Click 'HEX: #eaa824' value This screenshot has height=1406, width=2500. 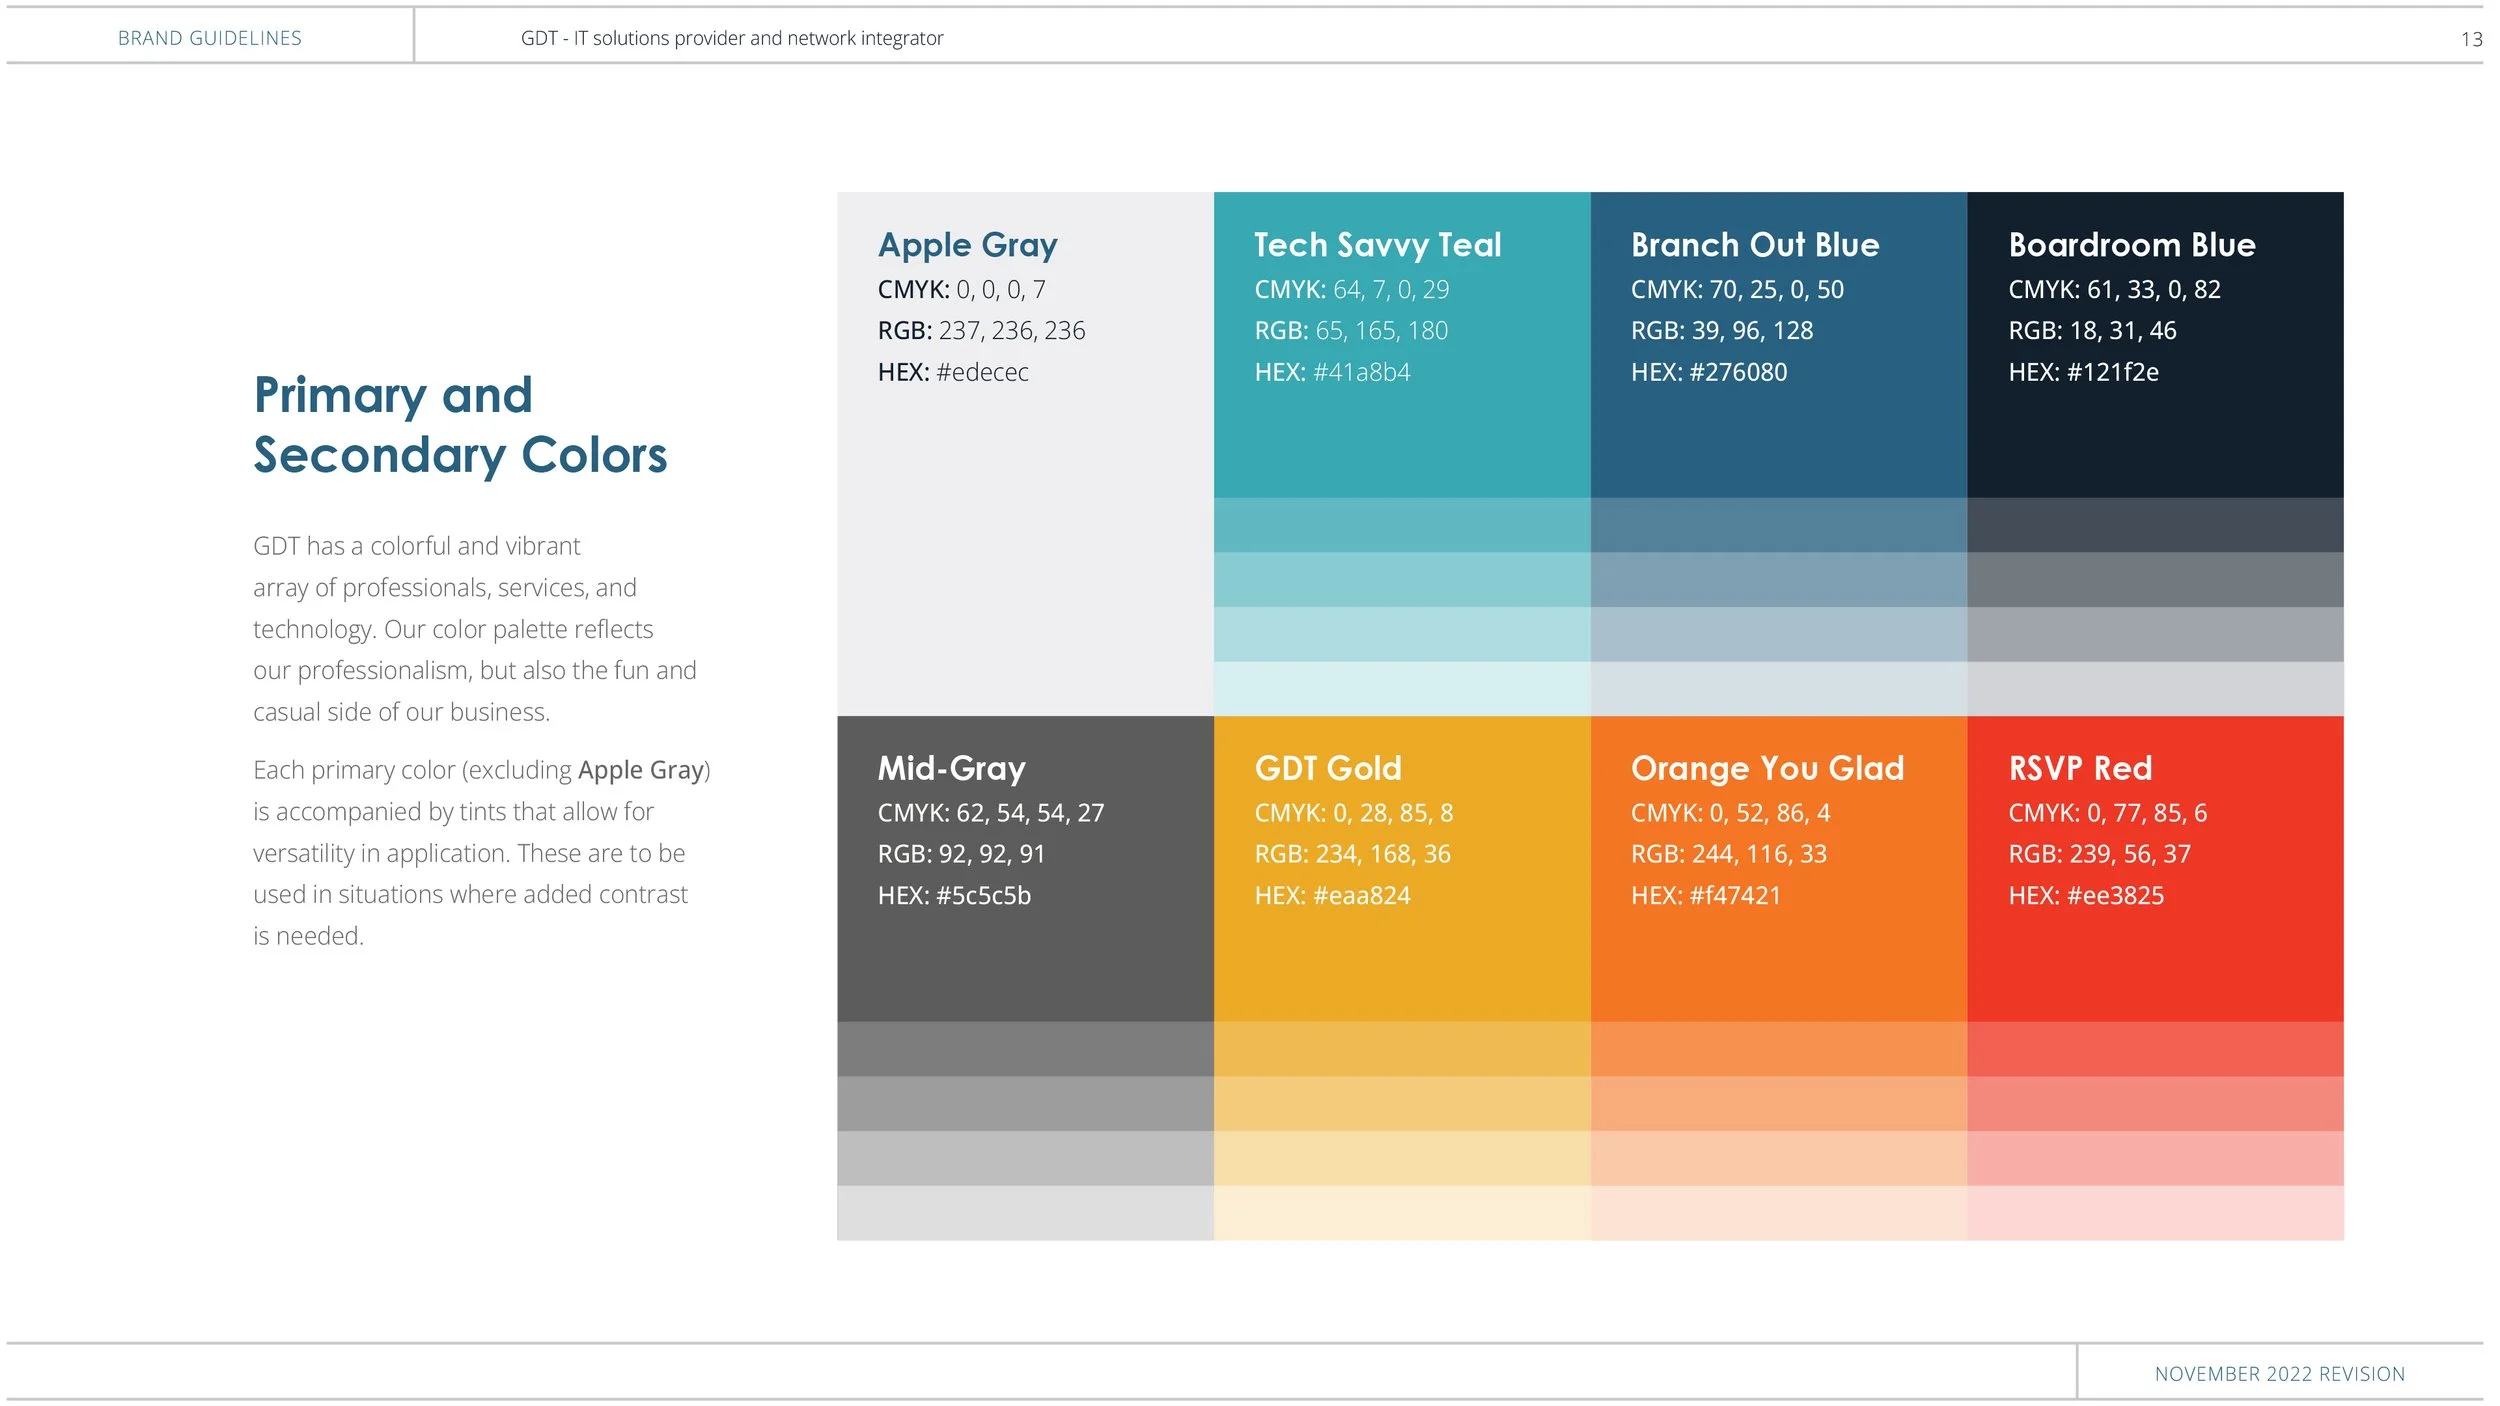(x=1332, y=895)
